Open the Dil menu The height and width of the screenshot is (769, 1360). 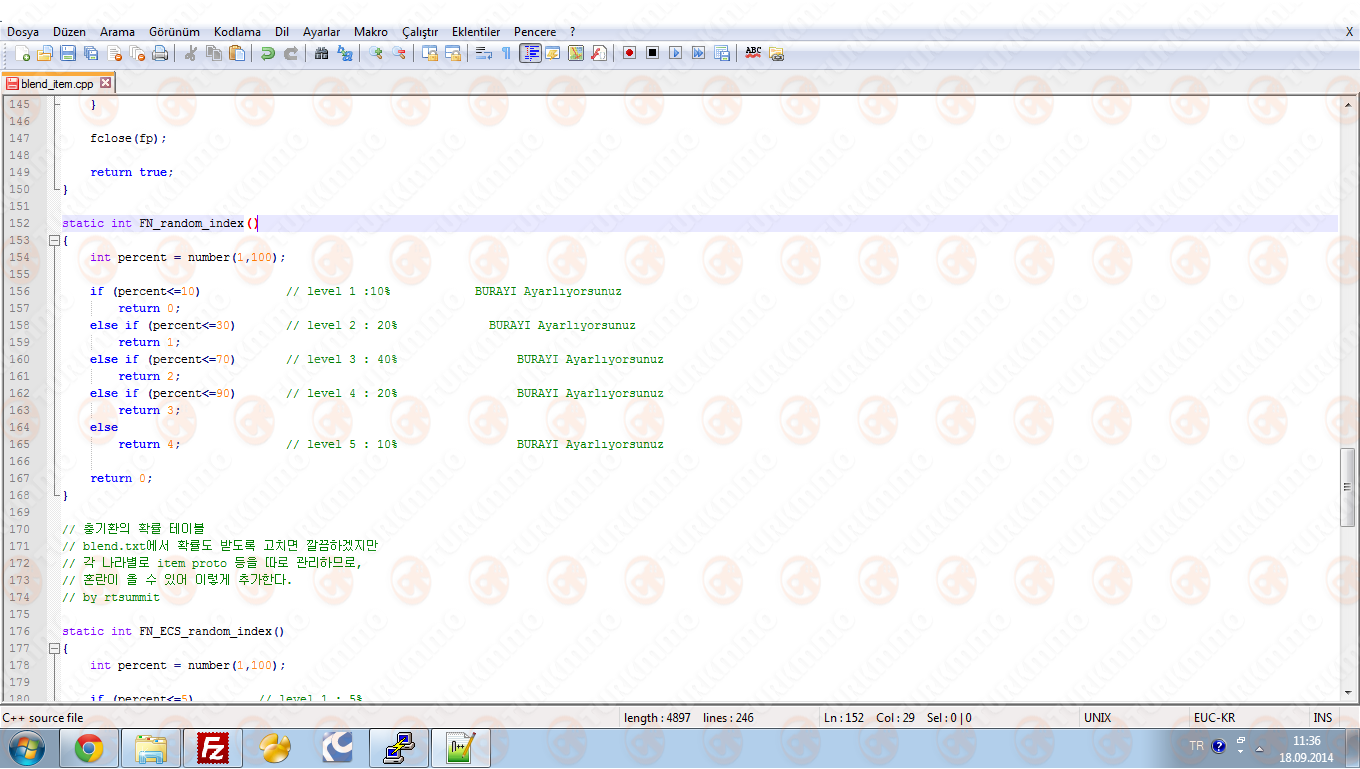(x=282, y=32)
